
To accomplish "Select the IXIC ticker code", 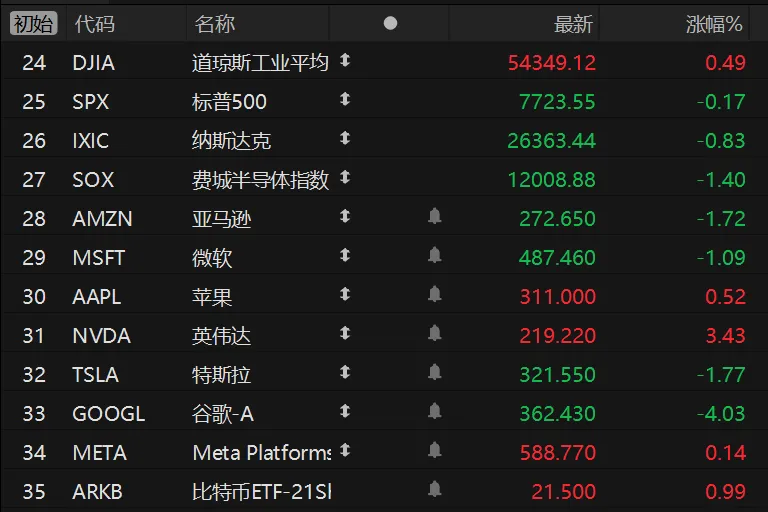I will (x=91, y=141).
